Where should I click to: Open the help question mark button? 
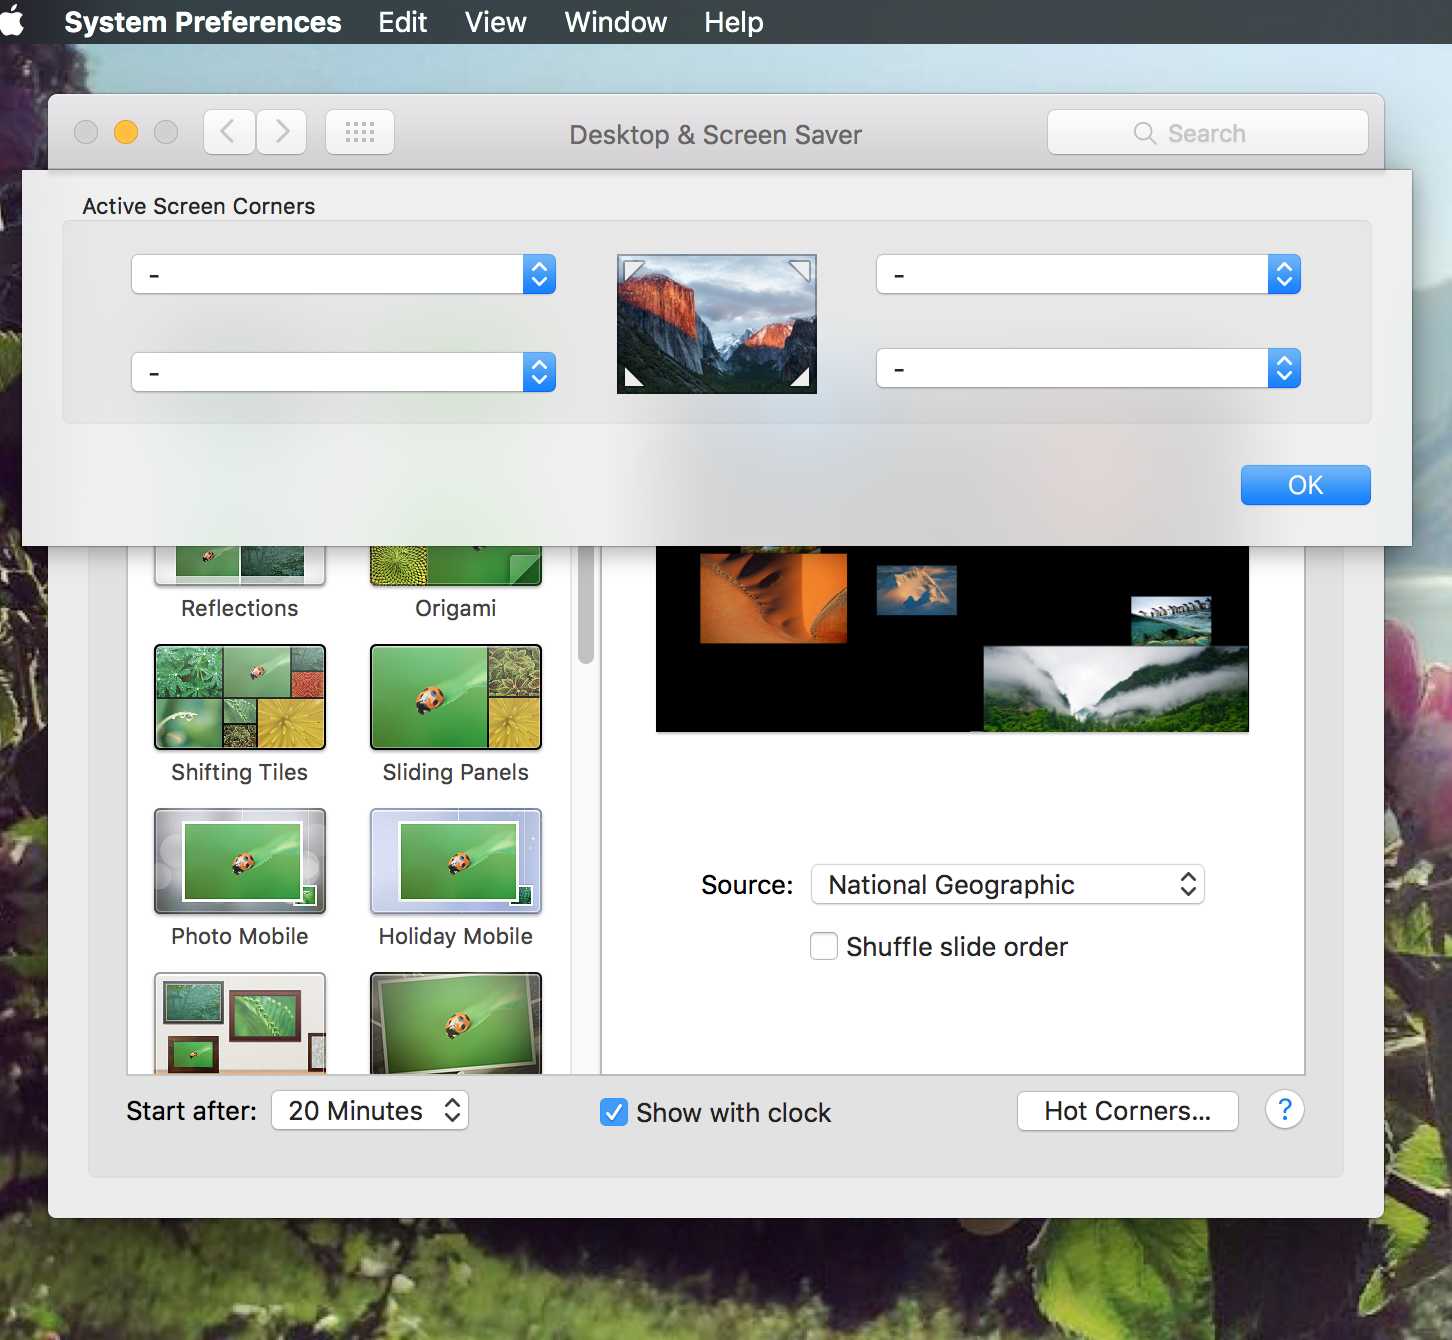pos(1284,1110)
